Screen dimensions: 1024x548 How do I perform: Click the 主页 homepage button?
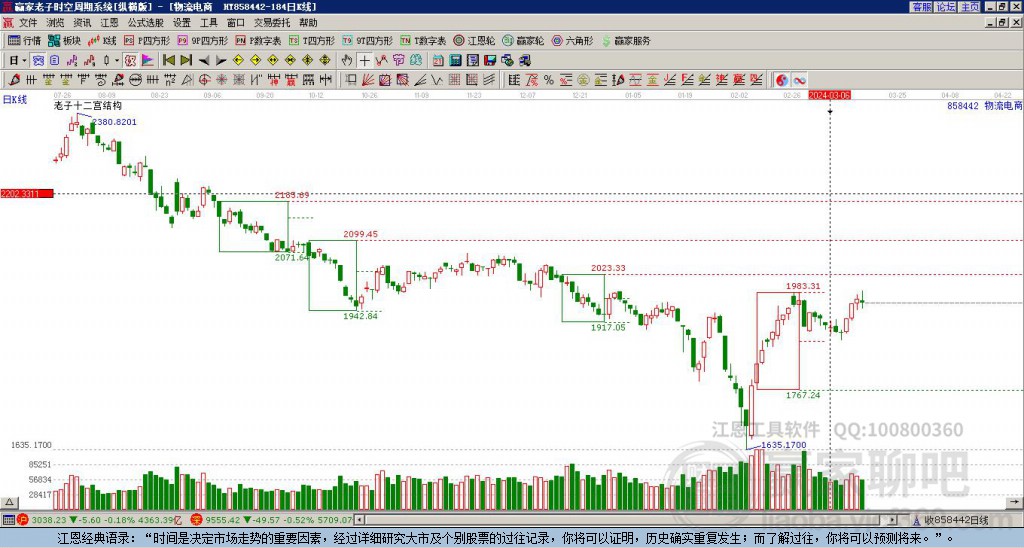(970, 7)
